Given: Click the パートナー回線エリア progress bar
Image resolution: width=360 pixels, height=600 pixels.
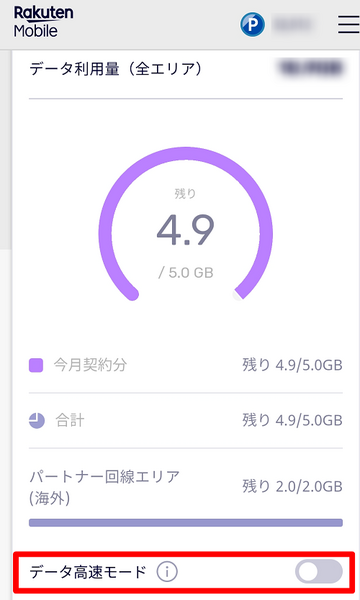Looking at the screenshot, I should pos(186,523).
